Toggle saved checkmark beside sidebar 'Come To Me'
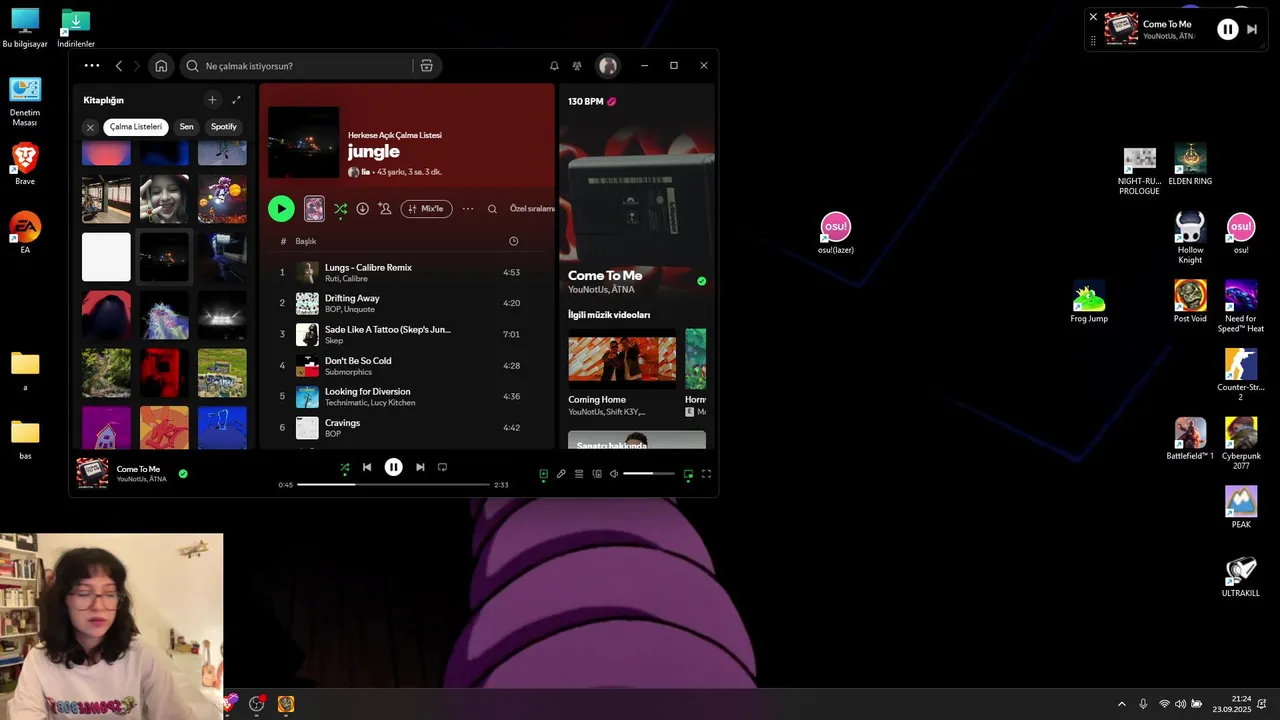Screen dimensions: 1280x720 pos(701,281)
